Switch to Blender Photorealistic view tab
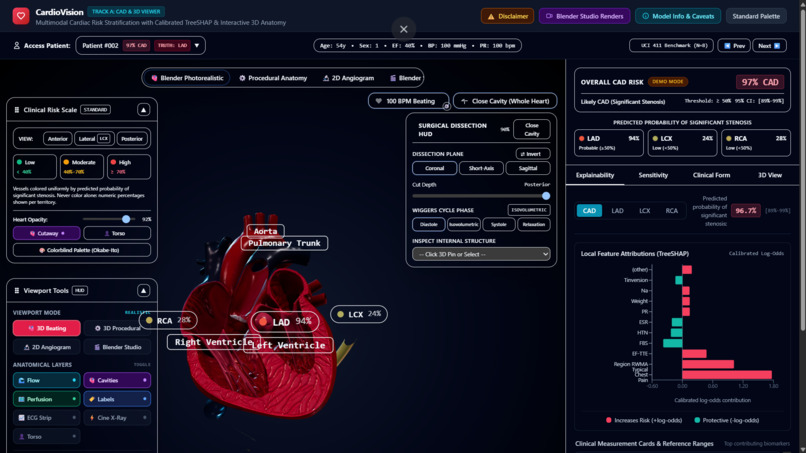The image size is (806, 453). click(187, 78)
